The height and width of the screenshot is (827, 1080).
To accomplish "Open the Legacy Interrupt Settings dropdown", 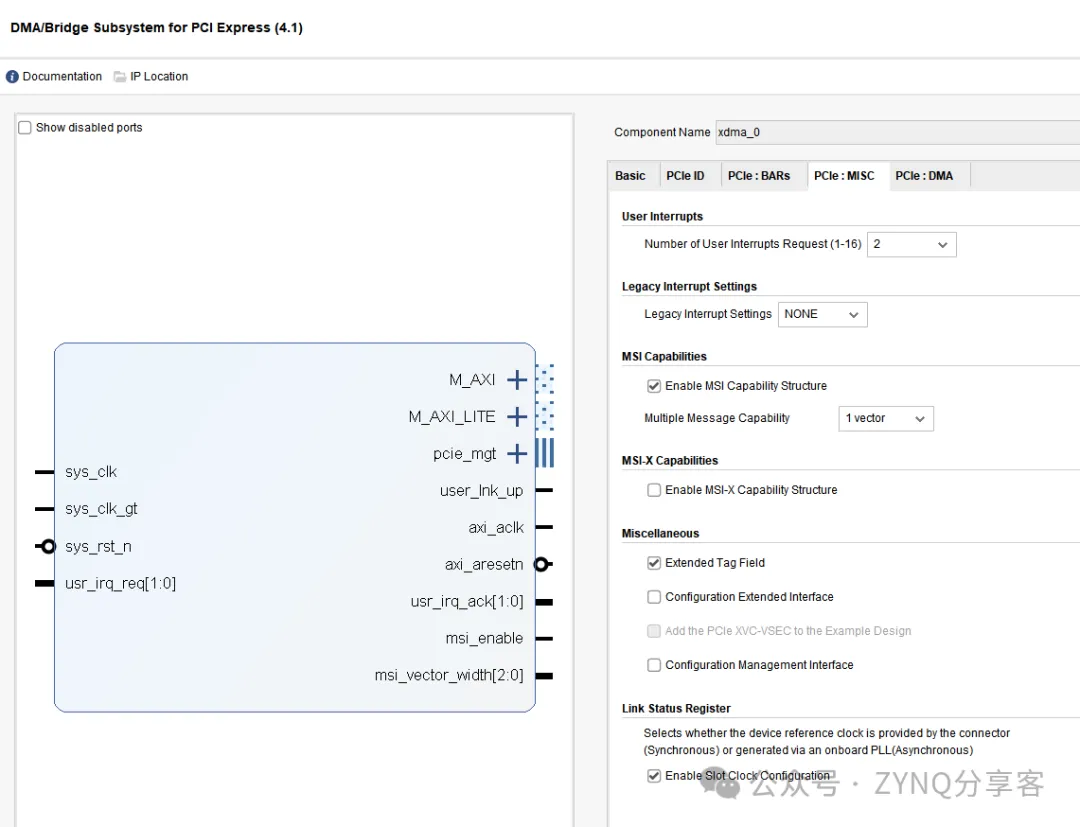I will pos(822,314).
